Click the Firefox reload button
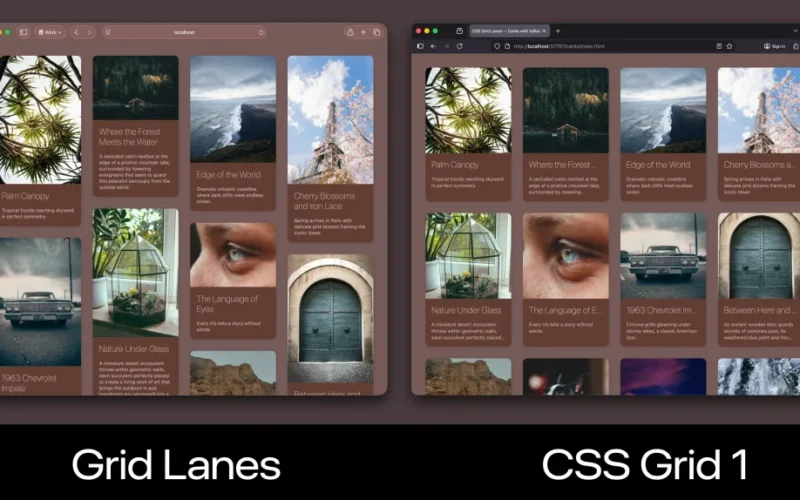This screenshot has width=800, height=500. coord(460,46)
